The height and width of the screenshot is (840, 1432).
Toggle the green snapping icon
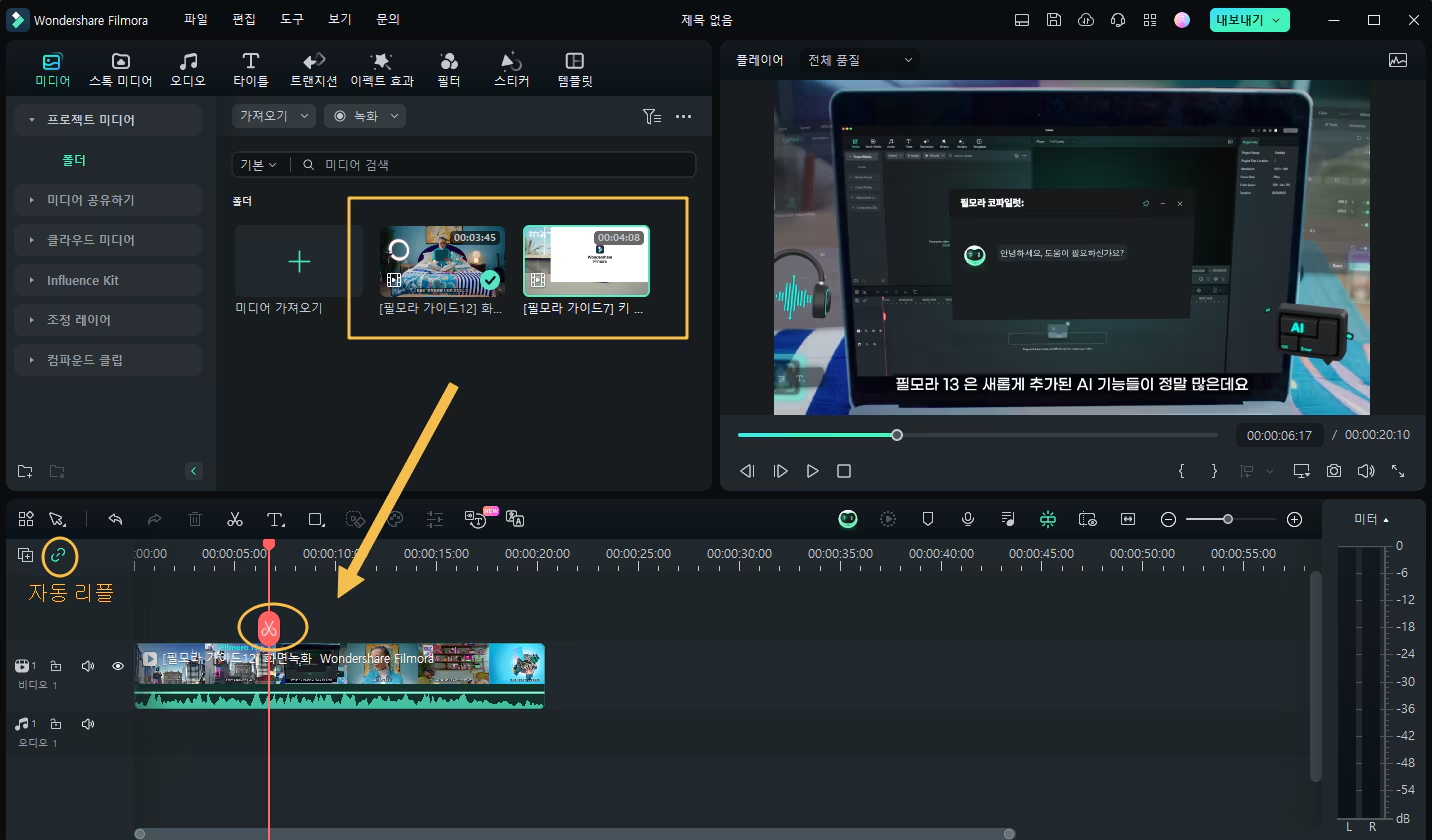(x=1048, y=519)
